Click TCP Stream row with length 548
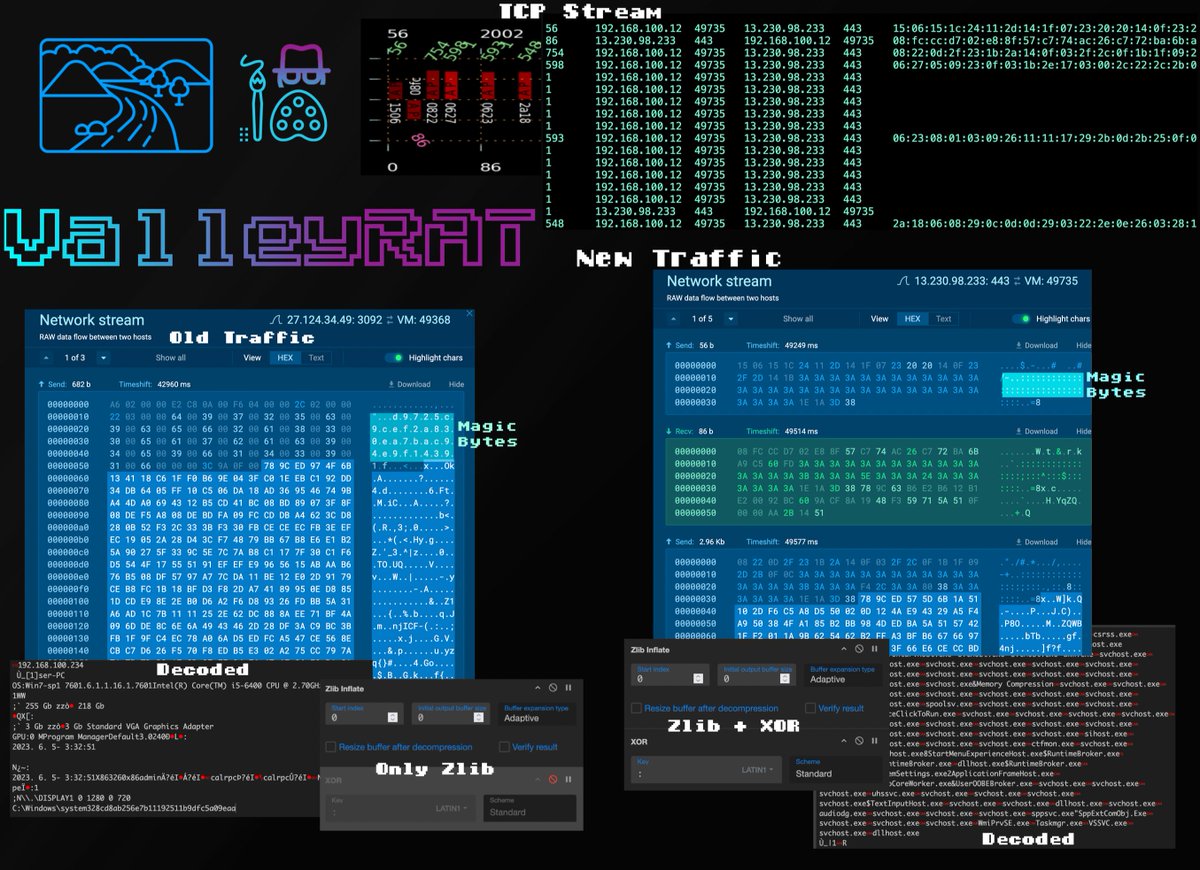1200x870 pixels. [x=870, y=223]
